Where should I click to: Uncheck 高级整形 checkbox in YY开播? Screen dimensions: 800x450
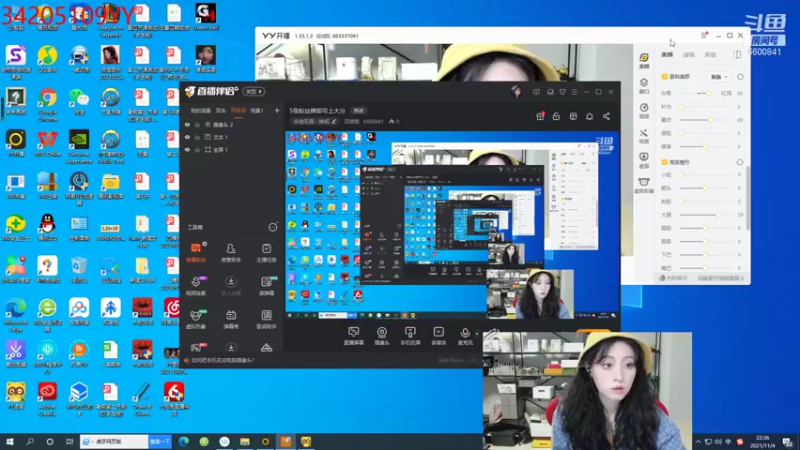[x=664, y=162]
